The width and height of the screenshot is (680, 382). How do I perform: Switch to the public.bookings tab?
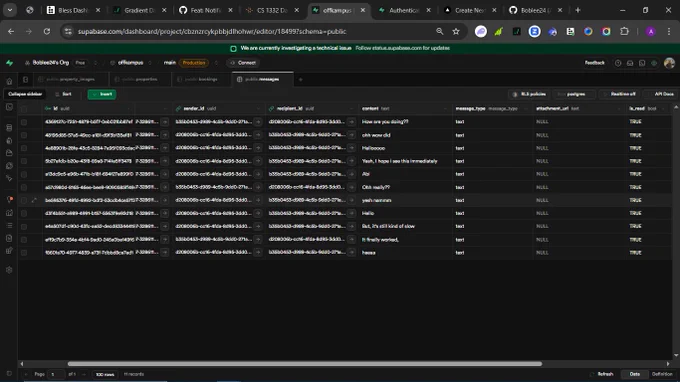tap(201, 80)
